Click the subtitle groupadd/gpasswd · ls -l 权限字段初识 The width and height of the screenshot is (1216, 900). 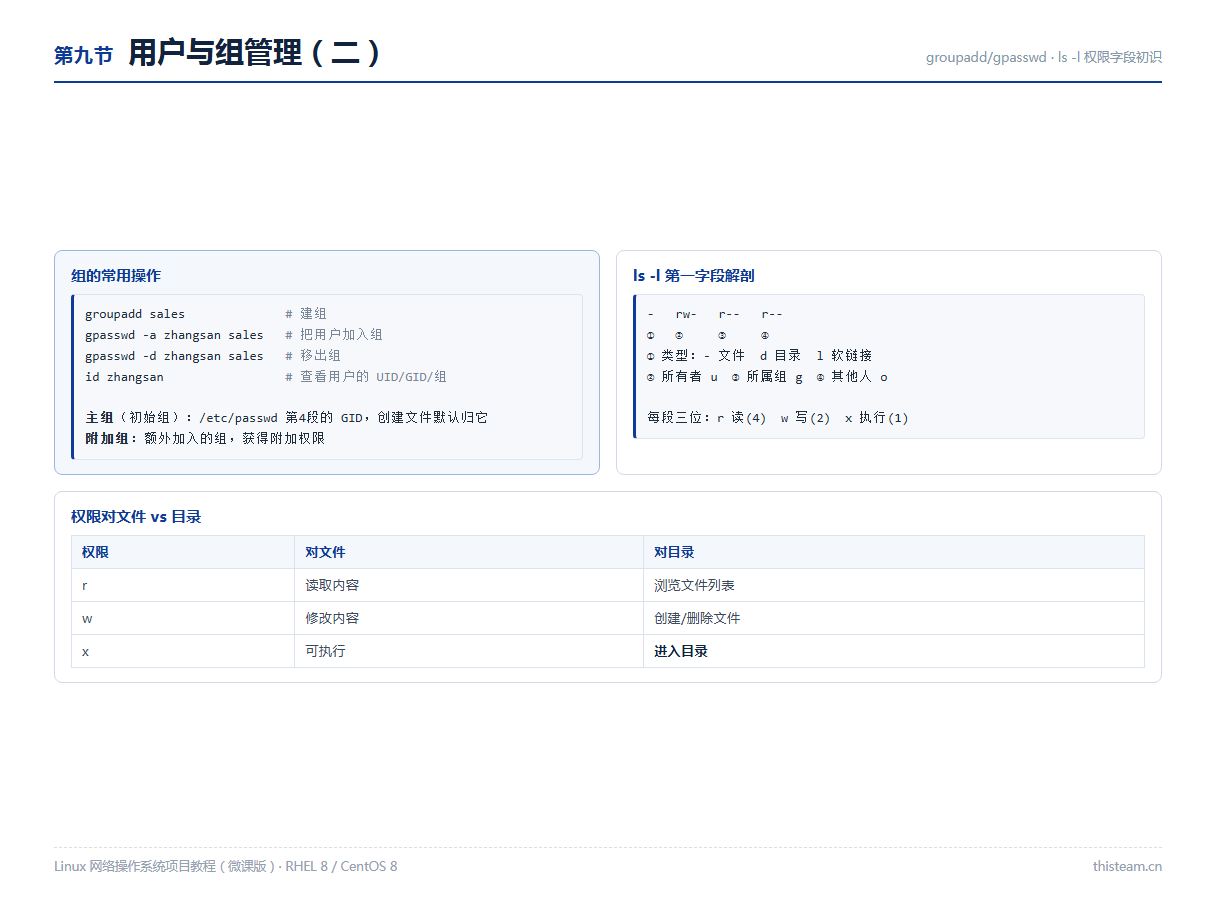1044,57
